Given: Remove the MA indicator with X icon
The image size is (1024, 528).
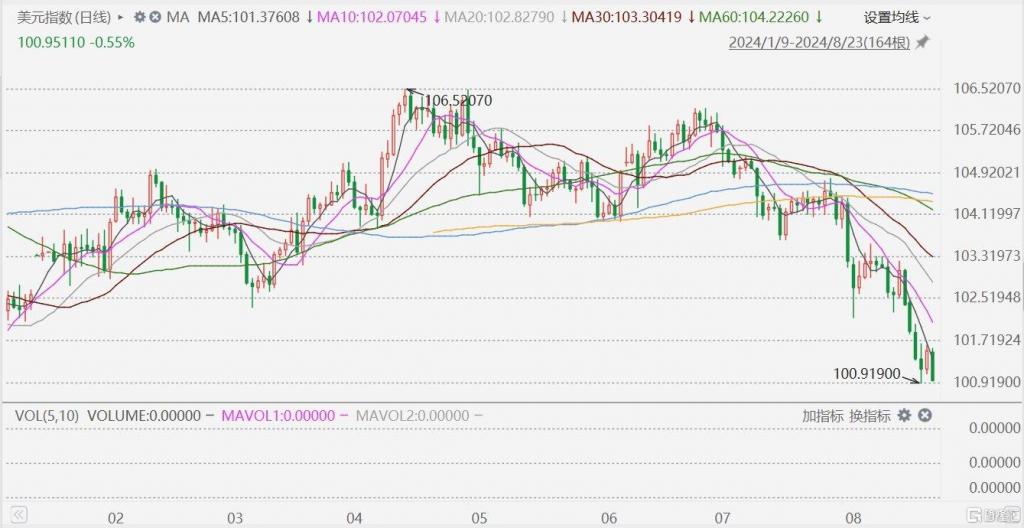Looking at the screenshot, I should click(x=155, y=17).
